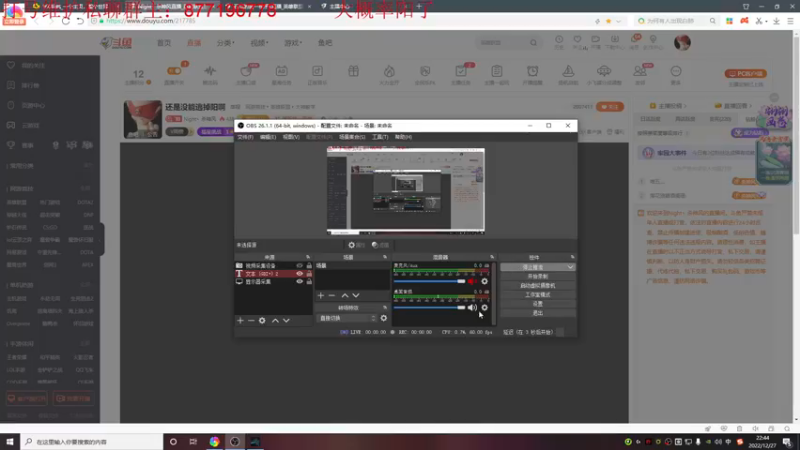The width and height of the screenshot is (800, 450).
Task: Toggle the stream switch icon in Douyu toolbar
Action: pos(174,71)
